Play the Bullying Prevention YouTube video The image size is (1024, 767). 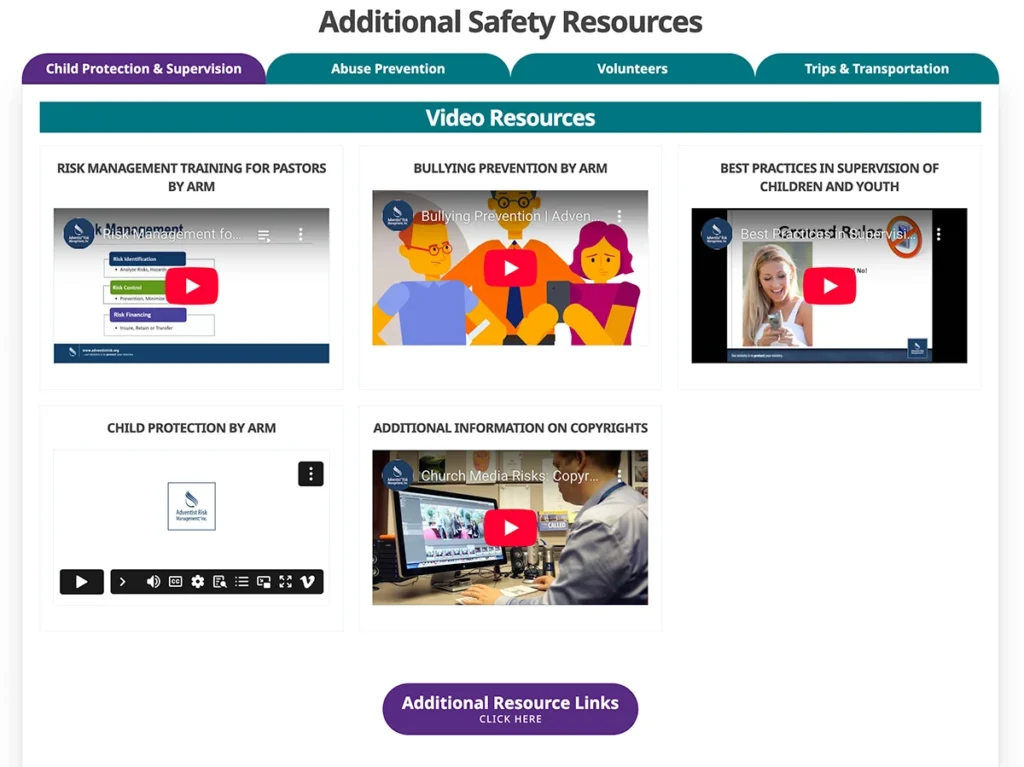pos(510,268)
